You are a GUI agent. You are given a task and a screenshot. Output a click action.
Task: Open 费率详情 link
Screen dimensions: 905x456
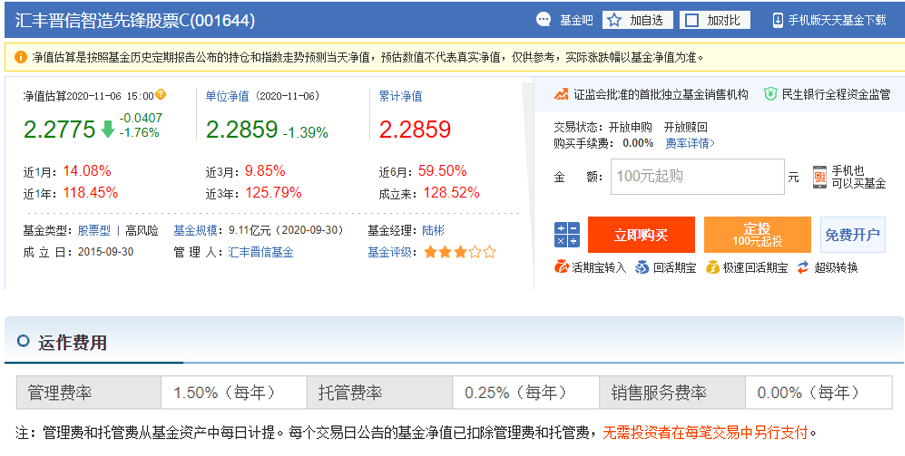(690, 143)
